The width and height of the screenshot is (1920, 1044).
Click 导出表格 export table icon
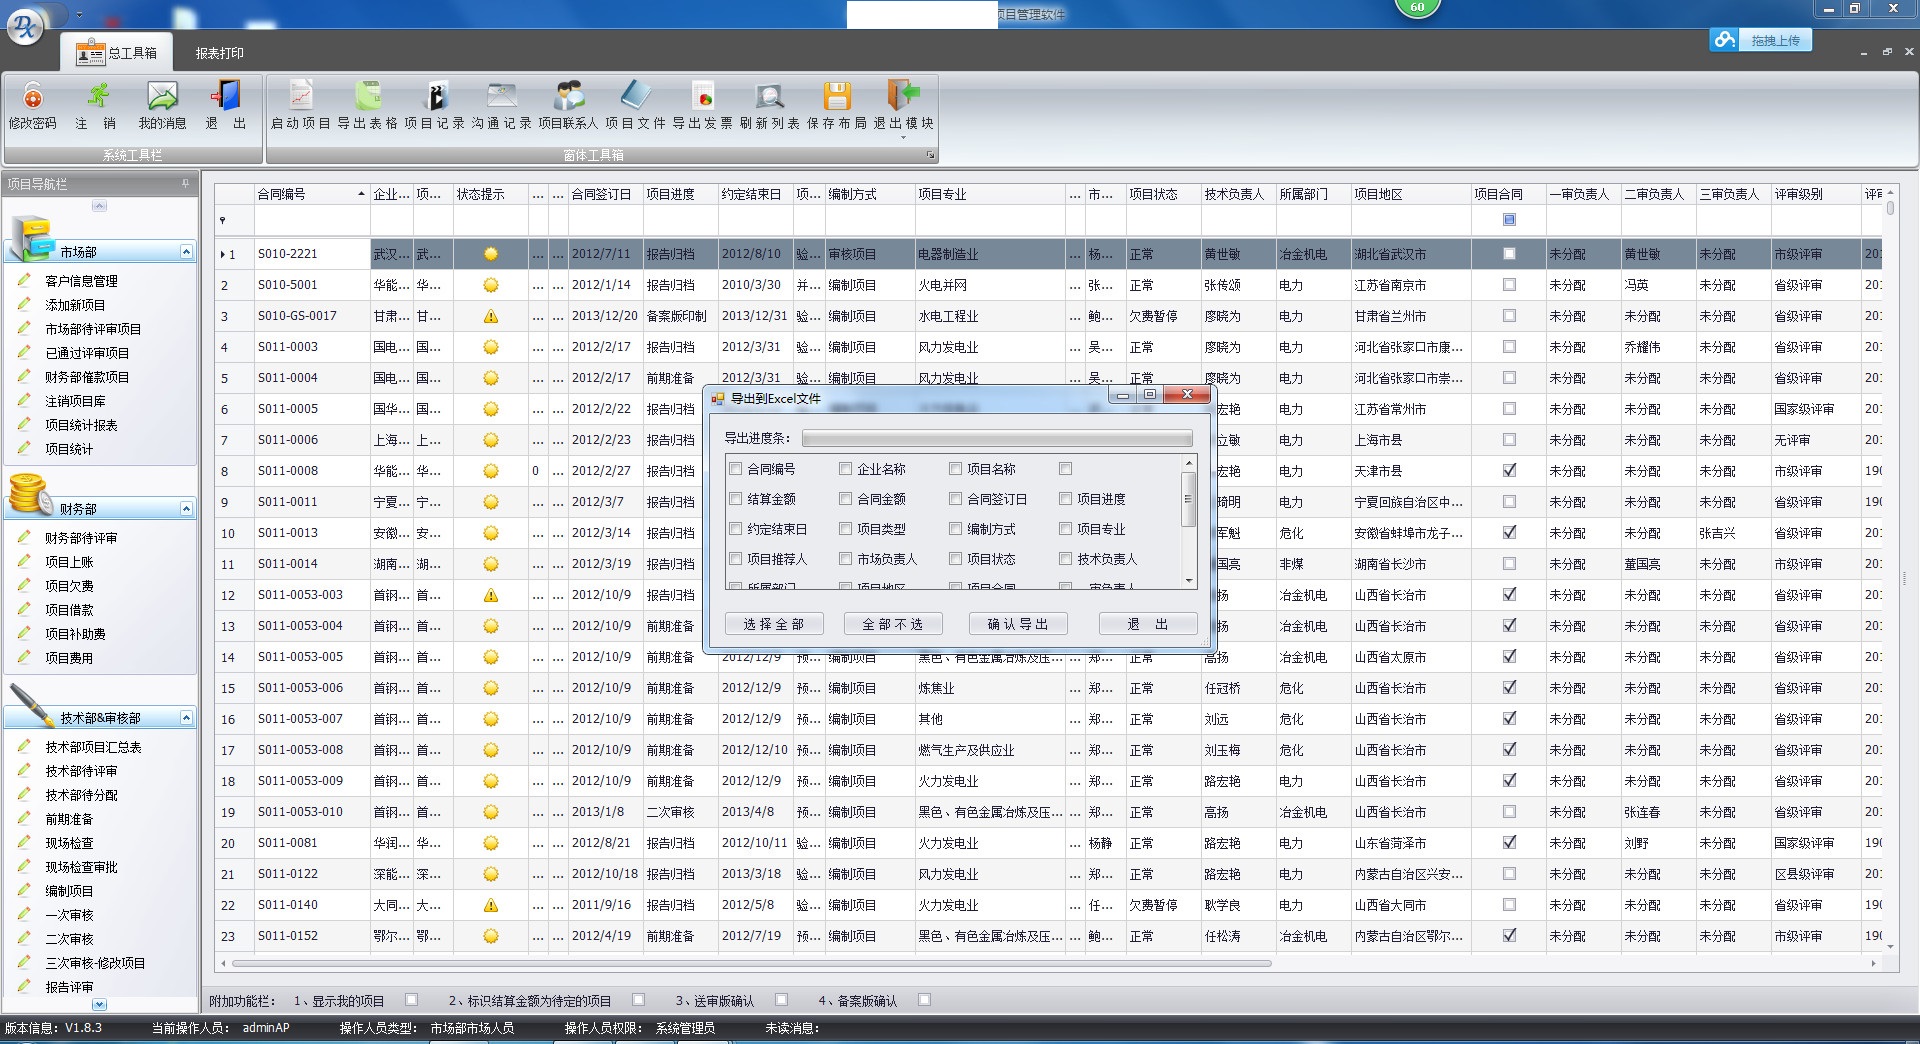click(x=368, y=96)
